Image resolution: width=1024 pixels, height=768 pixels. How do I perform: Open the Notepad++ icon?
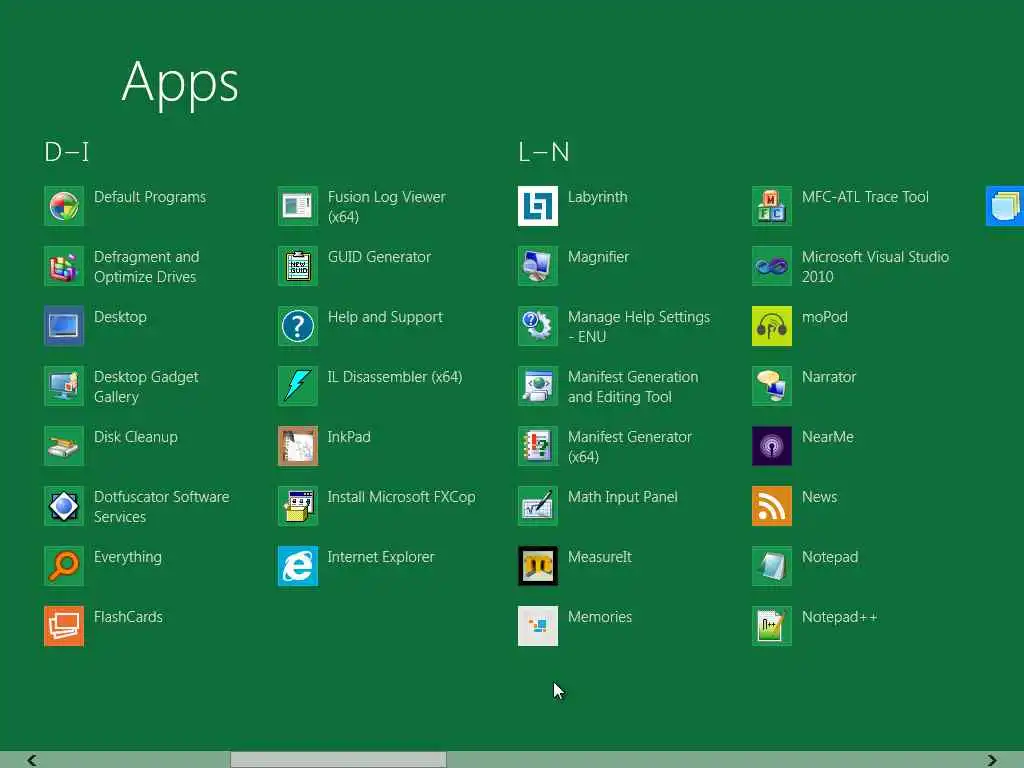click(772, 626)
